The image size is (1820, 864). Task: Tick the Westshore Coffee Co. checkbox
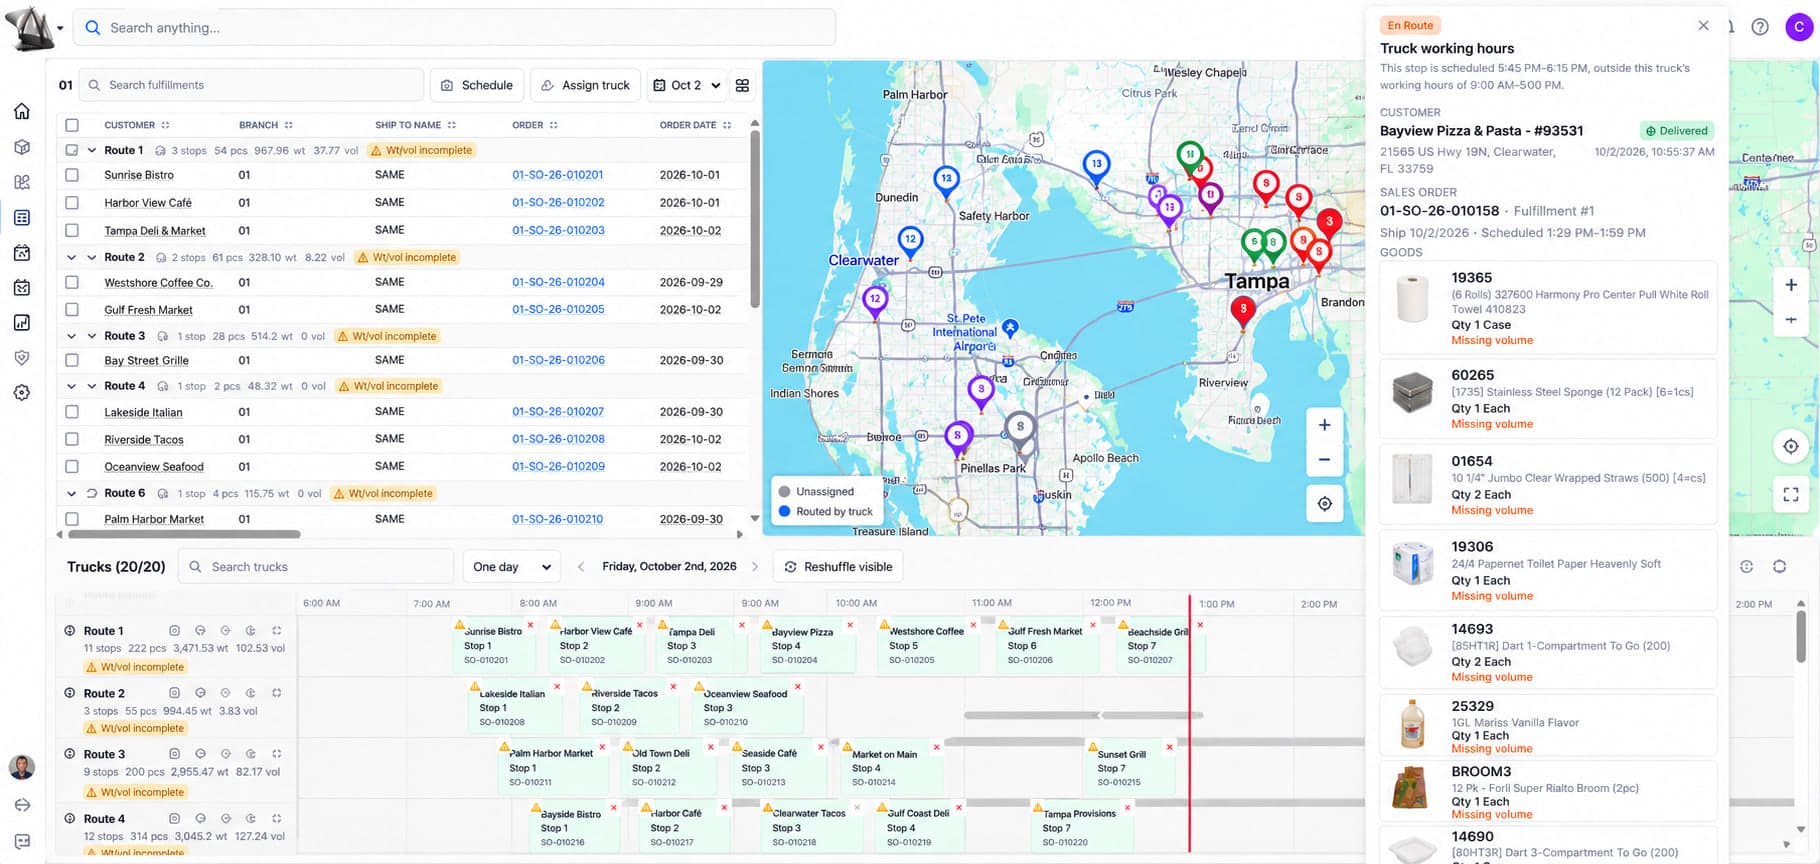click(72, 283)
